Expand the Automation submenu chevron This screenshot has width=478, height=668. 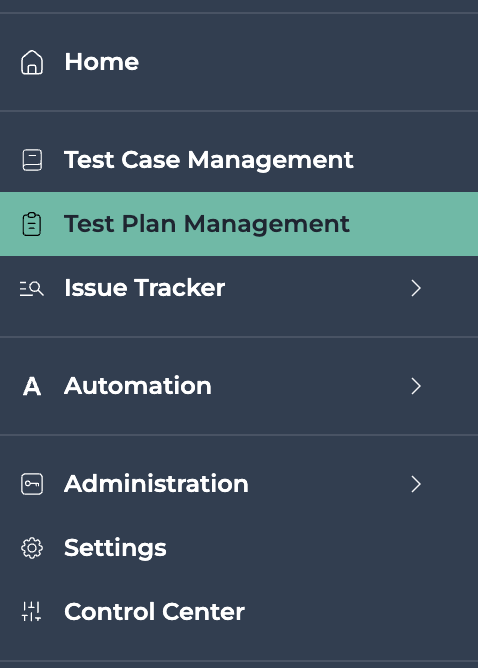click(x=416, y=386)
